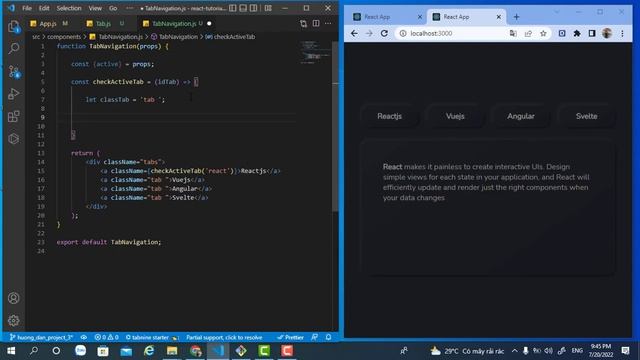The width and height of the screenshot is (640, 360).
Task: Show hidden system tray icons
Action: click(x=514, y=351)
